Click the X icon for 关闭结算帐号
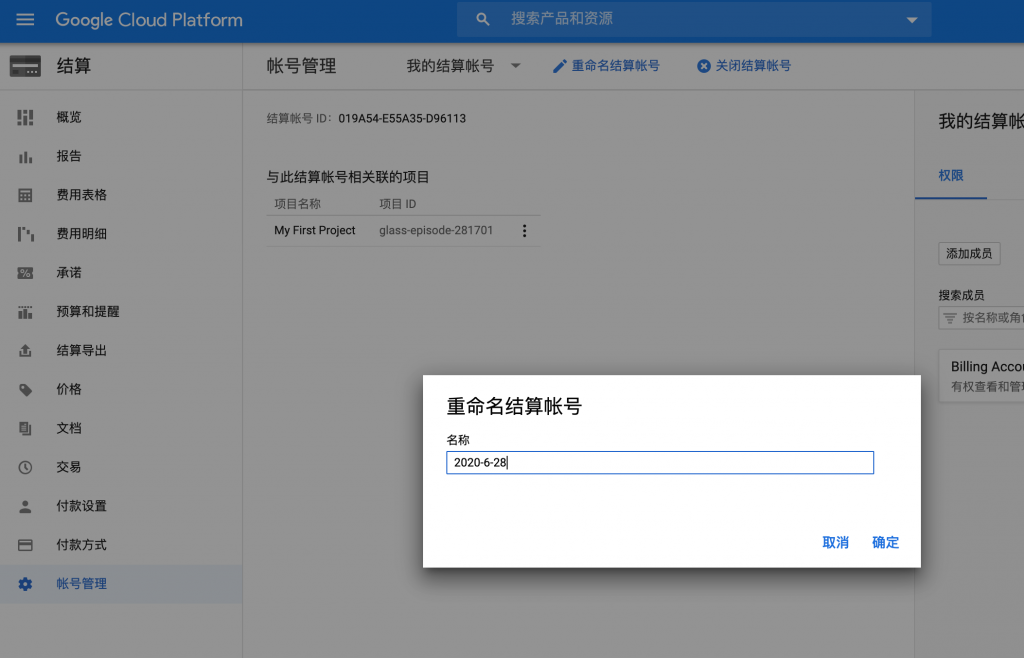The height and width of the screenshot is (658, 1024). [703, 66]
